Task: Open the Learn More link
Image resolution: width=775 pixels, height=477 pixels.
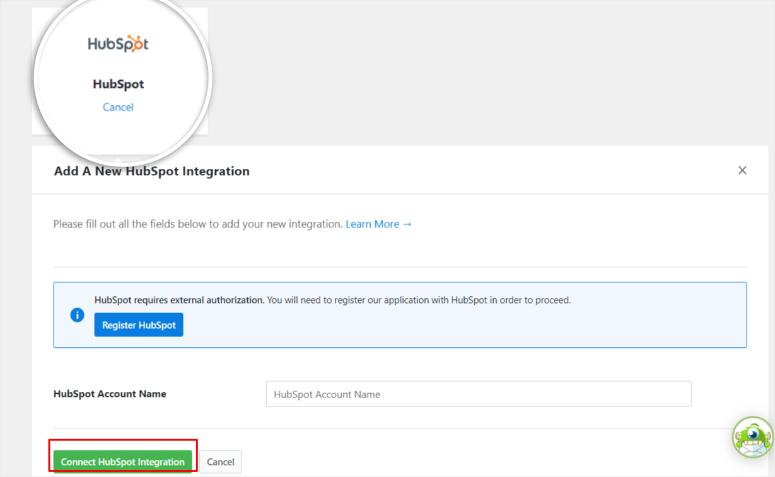Action: point(379,224)
